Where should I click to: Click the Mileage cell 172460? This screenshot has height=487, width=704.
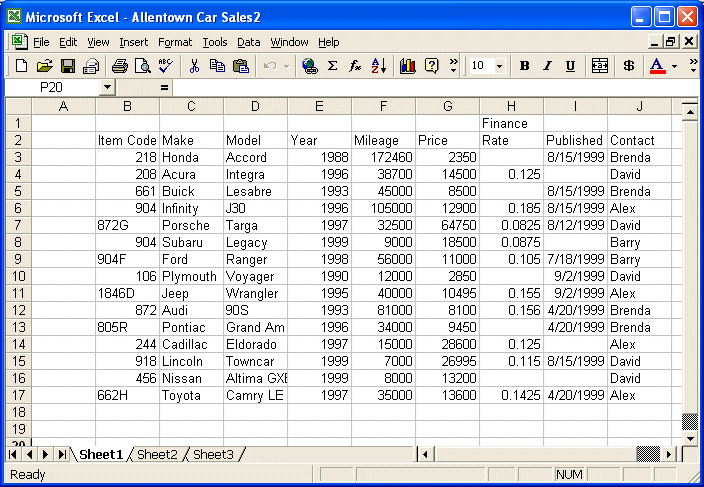383,157
